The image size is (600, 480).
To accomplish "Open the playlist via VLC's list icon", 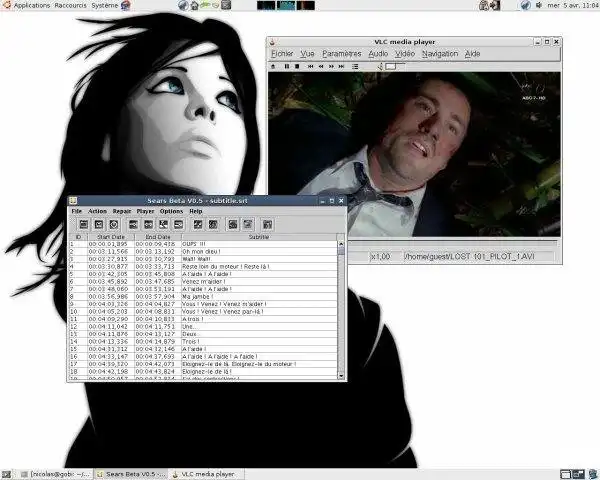I will click(x=355, y=67).
